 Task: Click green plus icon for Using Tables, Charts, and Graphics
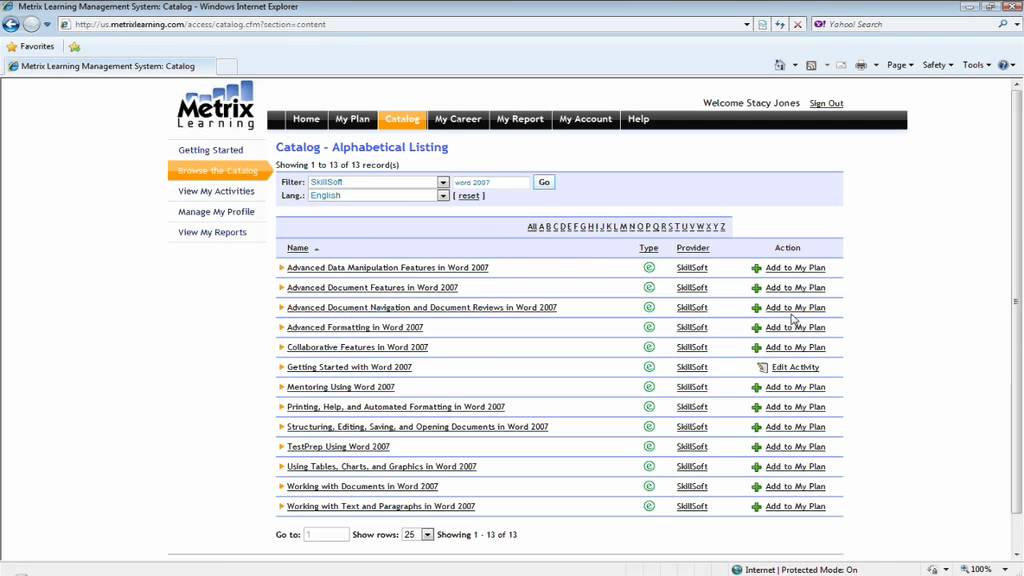coord(756,467)
